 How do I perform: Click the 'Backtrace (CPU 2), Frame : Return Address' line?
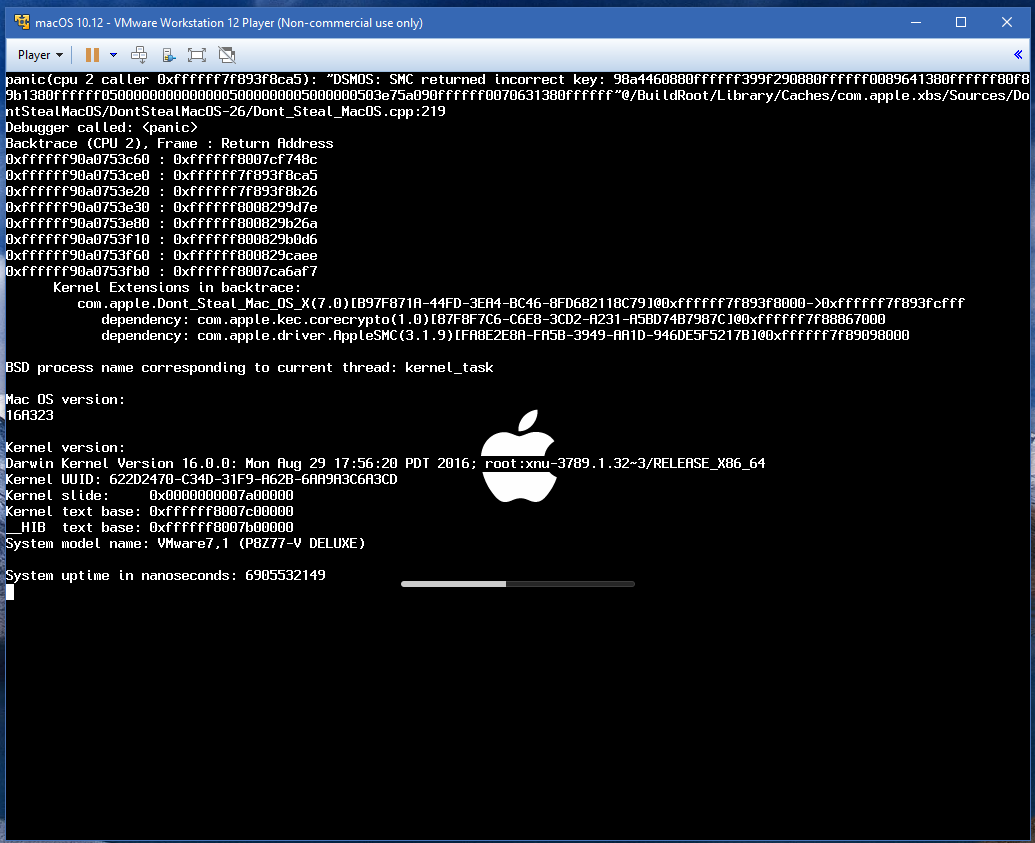point(170,143)
